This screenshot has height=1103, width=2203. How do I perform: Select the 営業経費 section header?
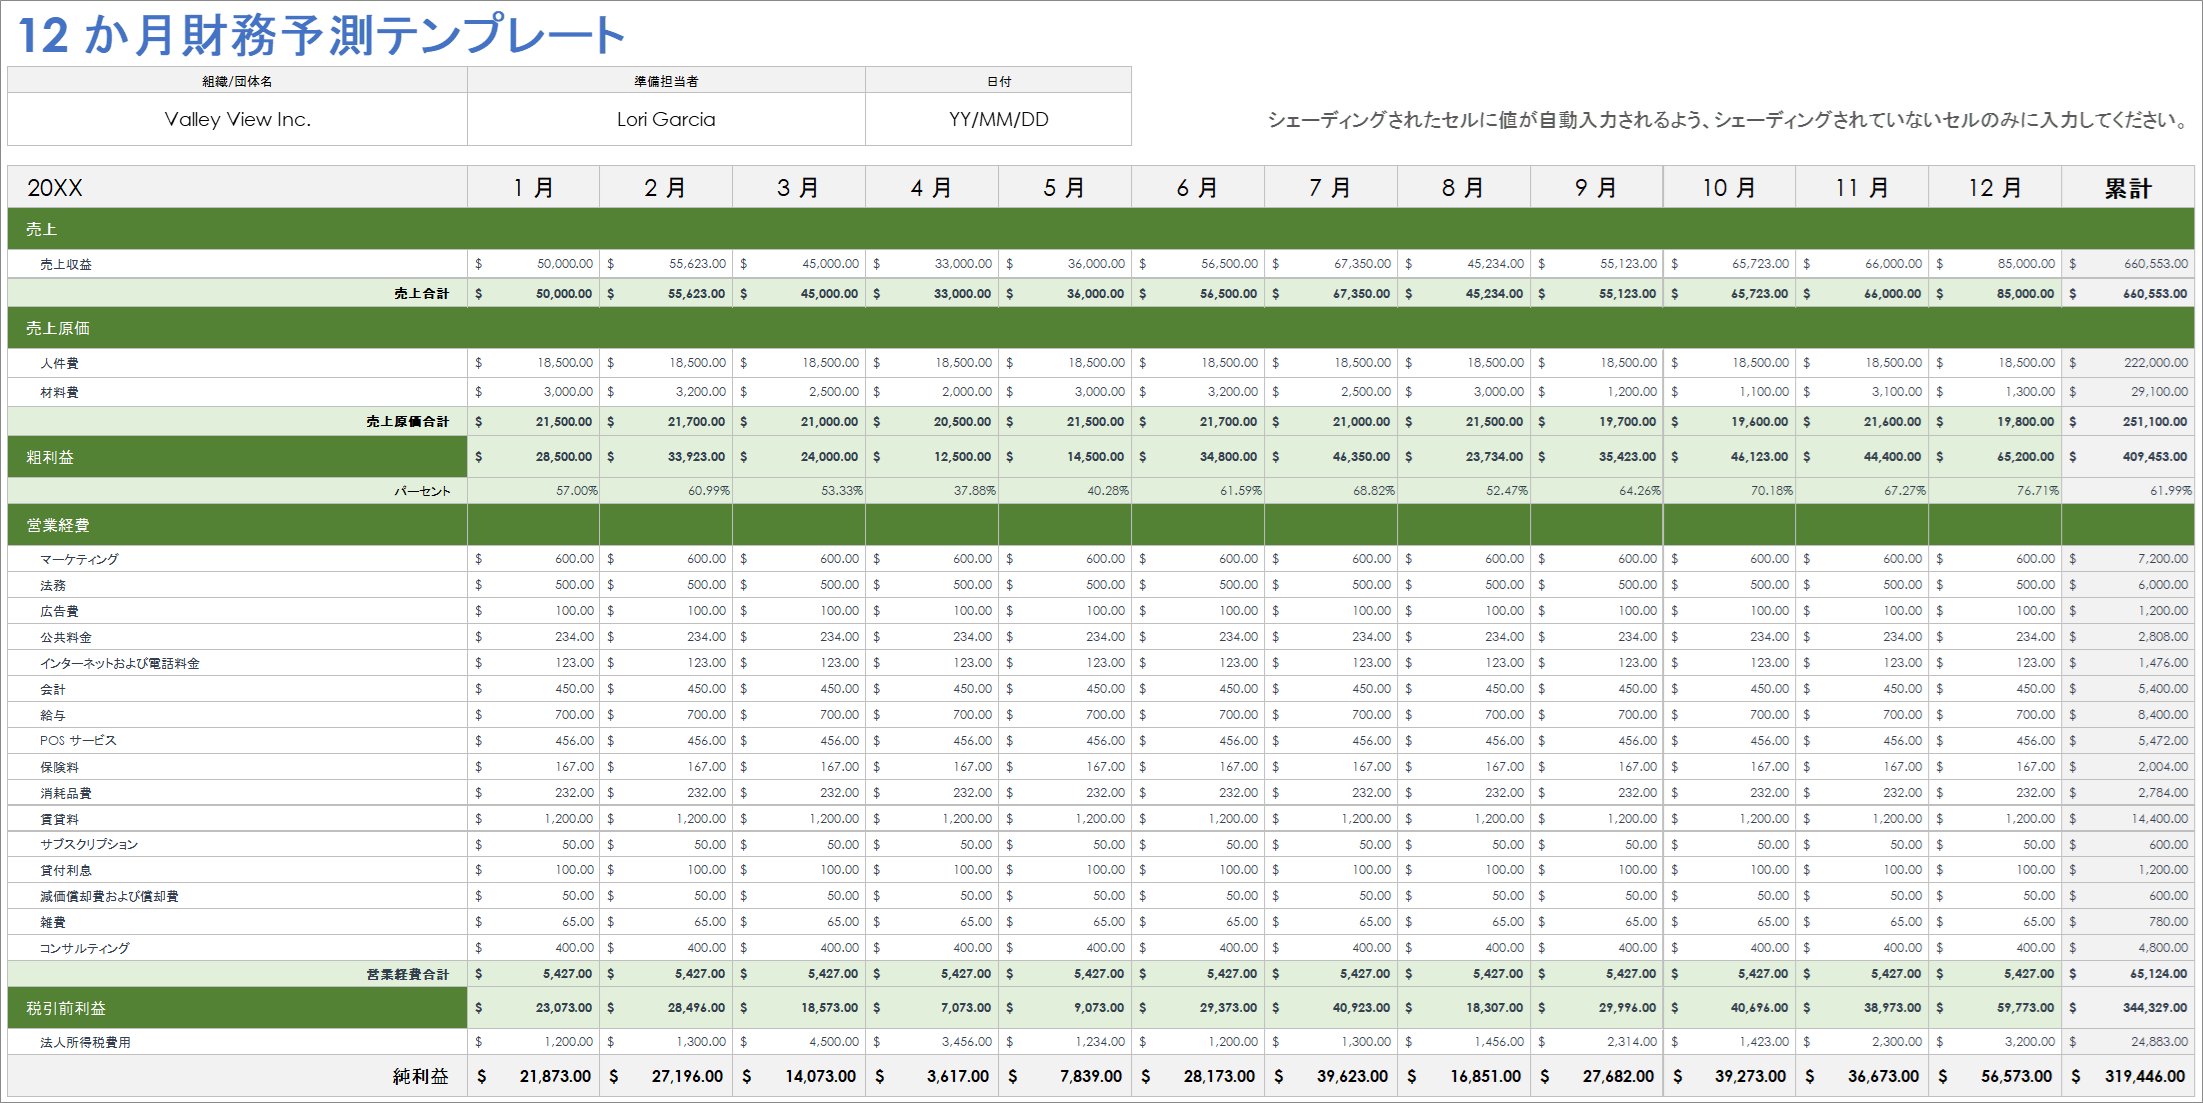coord(237,525)
